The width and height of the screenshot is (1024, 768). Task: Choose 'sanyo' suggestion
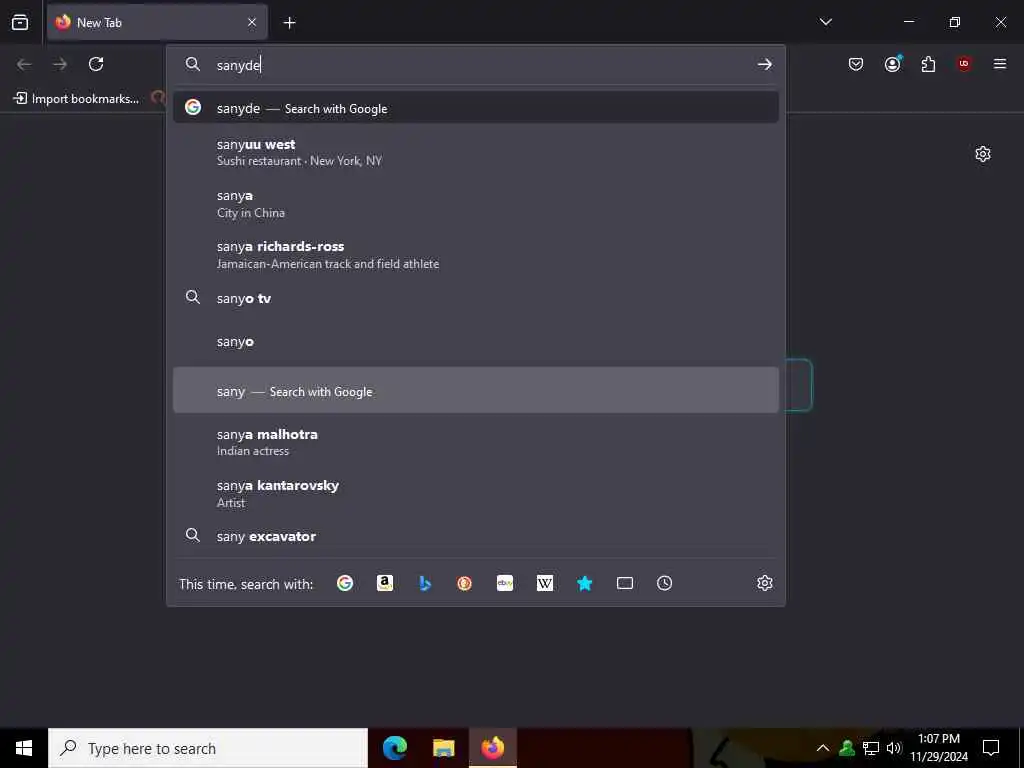click(475, 342)
